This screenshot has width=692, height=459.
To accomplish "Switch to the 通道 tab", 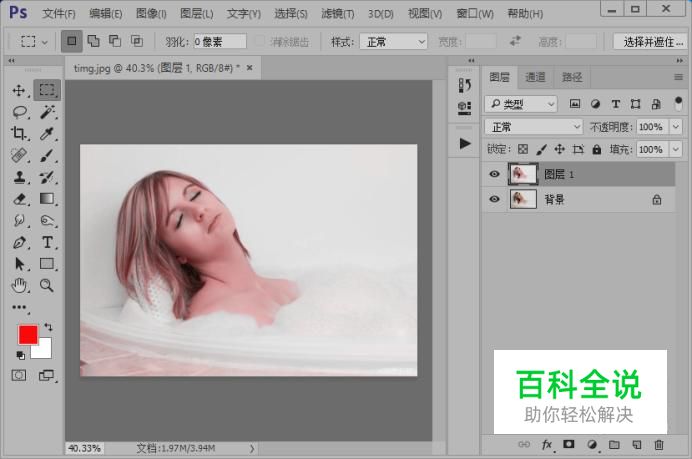I will (536, 77).
